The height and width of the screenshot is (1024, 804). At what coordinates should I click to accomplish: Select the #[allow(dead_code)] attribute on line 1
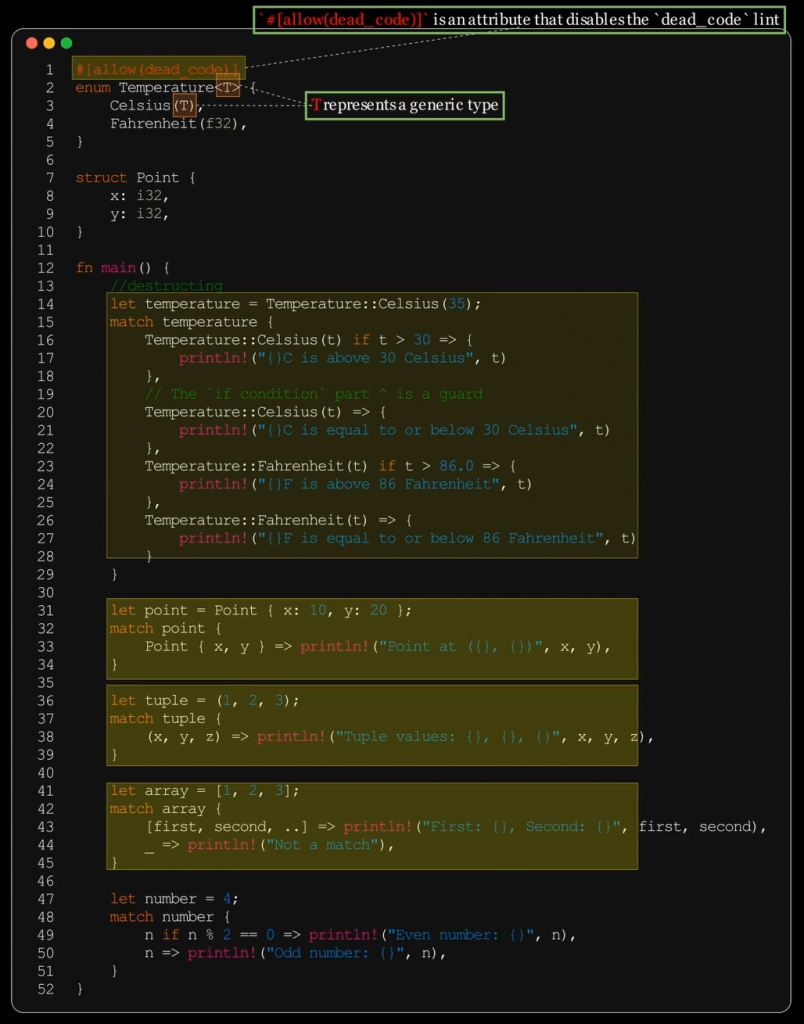pos(158,69)
